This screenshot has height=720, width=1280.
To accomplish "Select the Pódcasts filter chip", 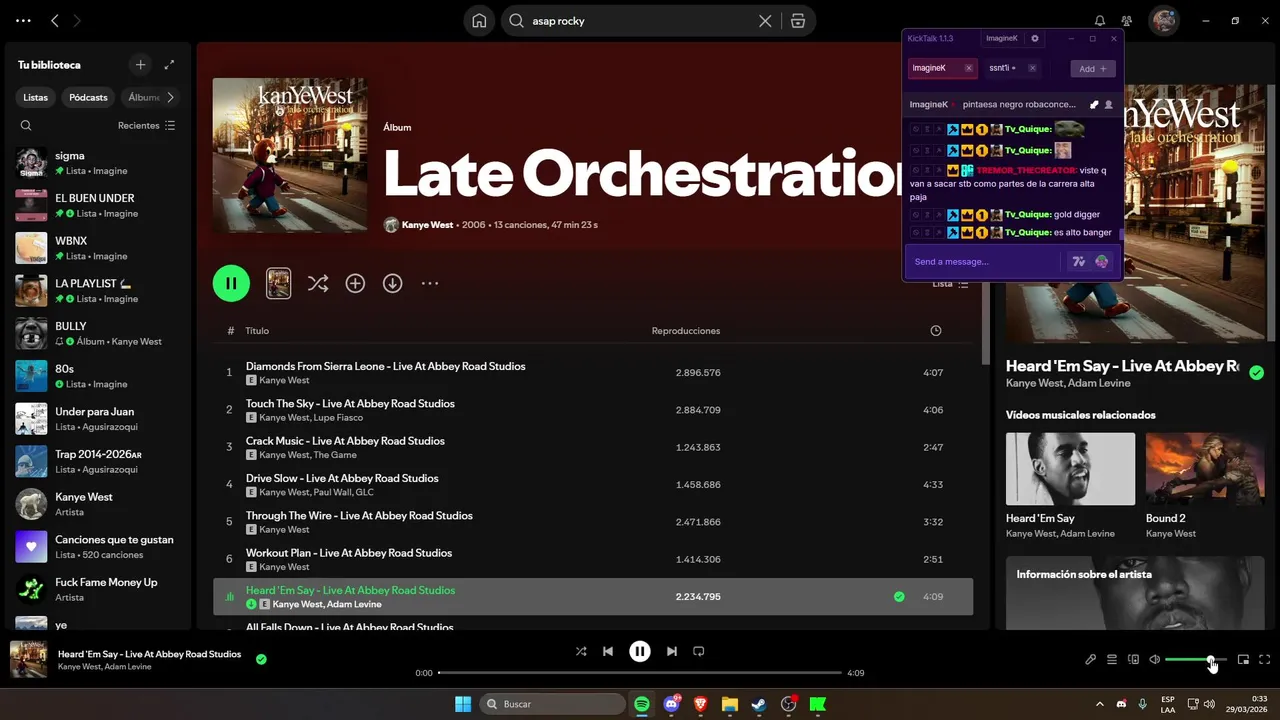I will (88, 97).
